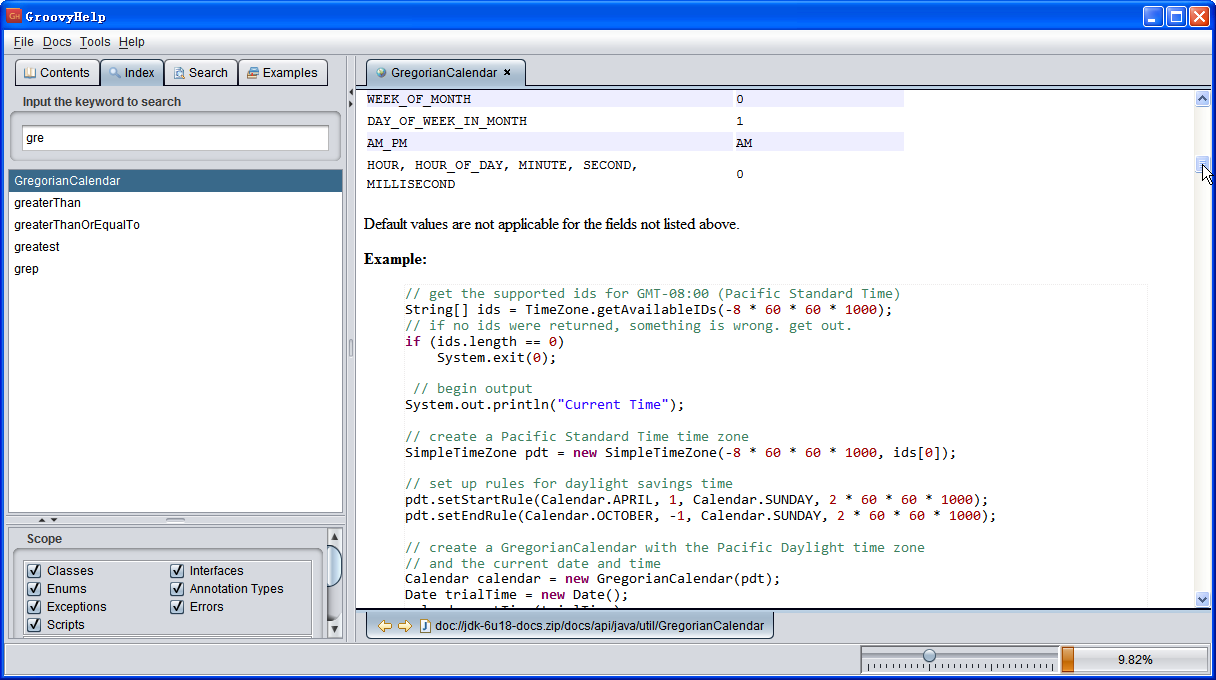Uncheck the Enums scope checkbox
The width and height of the screenshot is (1216, 680).
pos(34,589)
